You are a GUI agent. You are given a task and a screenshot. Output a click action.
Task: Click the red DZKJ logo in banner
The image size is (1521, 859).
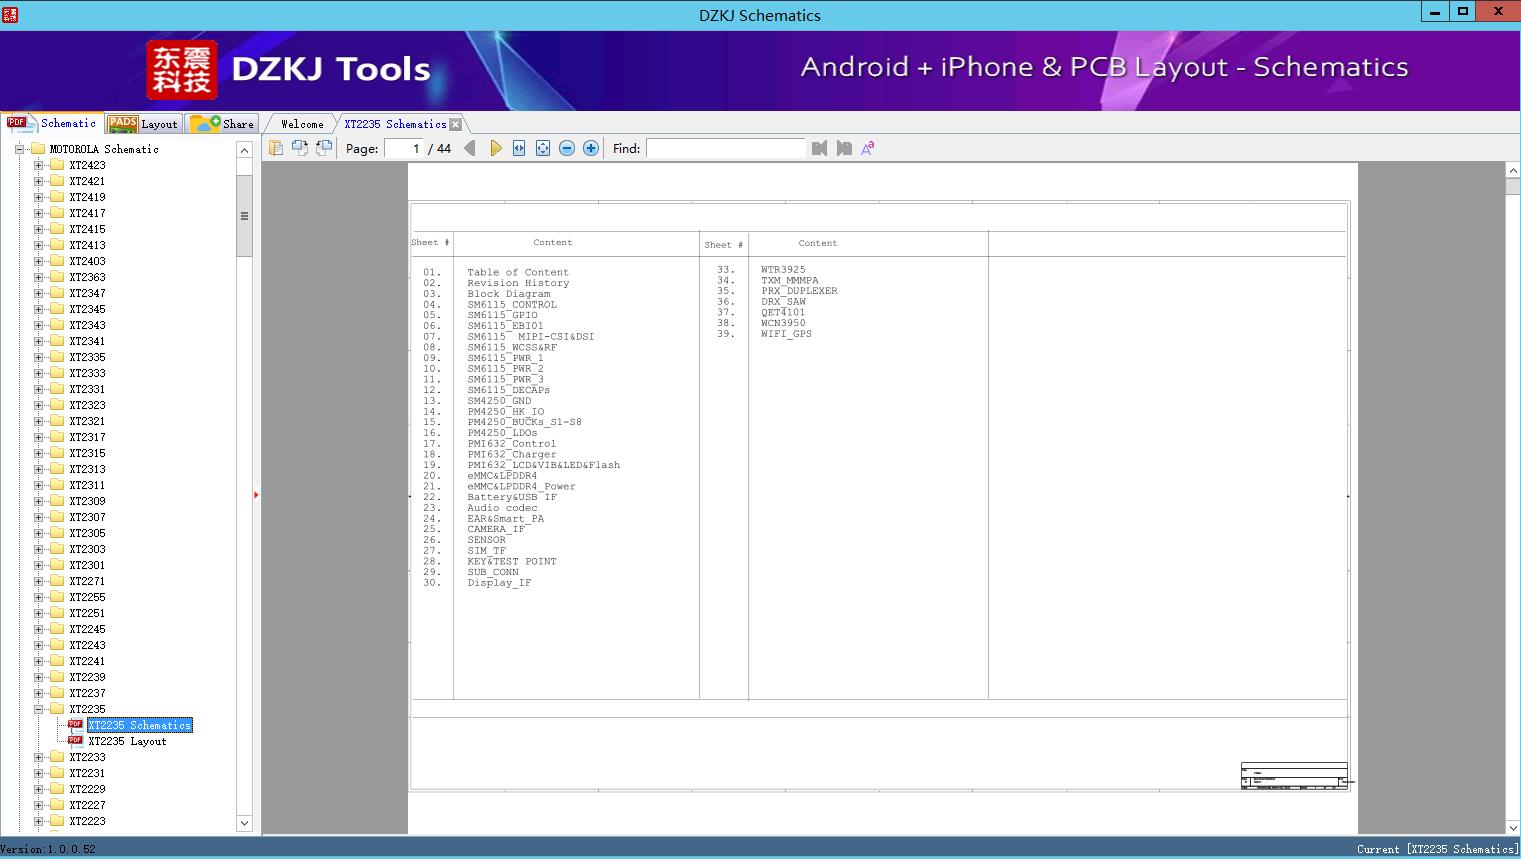(181, 70)
